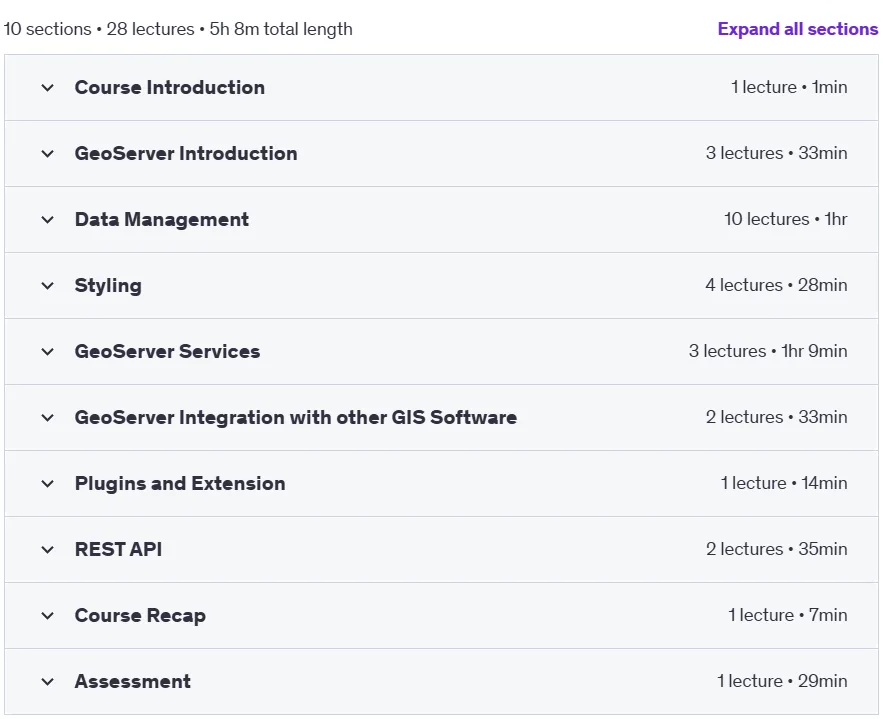The height and width of the screenshot is (719, 883).
Task: Open the GeoServer Services title
Action: 167,351
